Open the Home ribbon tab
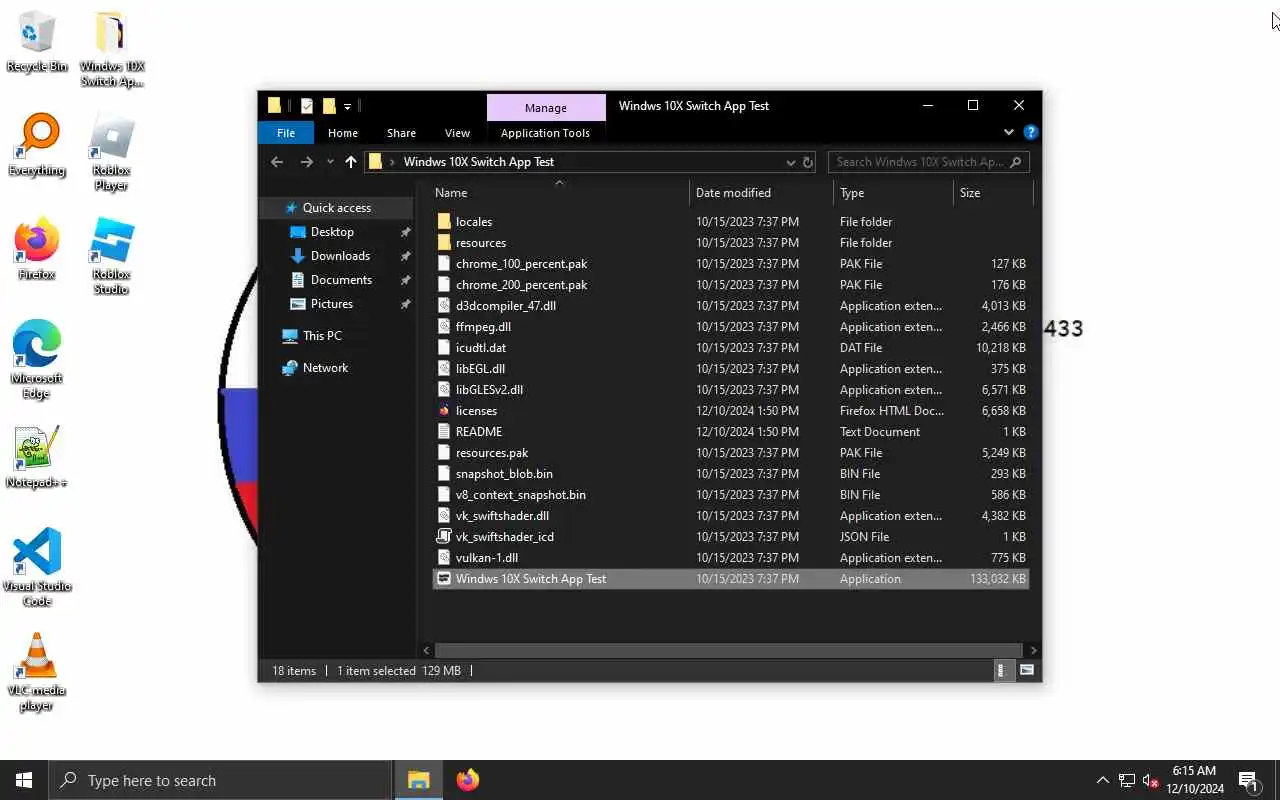The width and height of the screenshot is (1280, 800). [343, 133]
